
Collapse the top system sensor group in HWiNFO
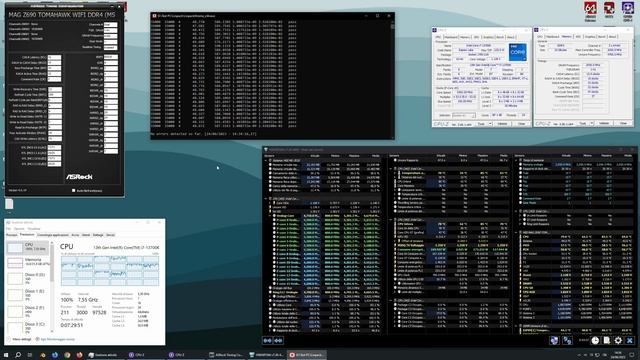click(266, 160)
